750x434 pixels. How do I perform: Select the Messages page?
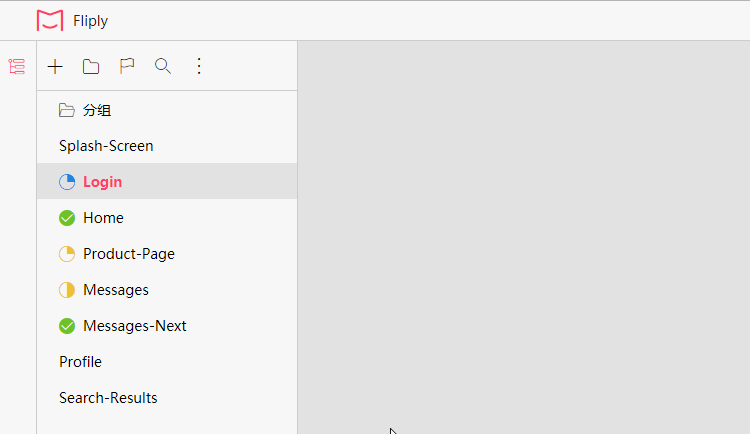[x=167, y=290]
